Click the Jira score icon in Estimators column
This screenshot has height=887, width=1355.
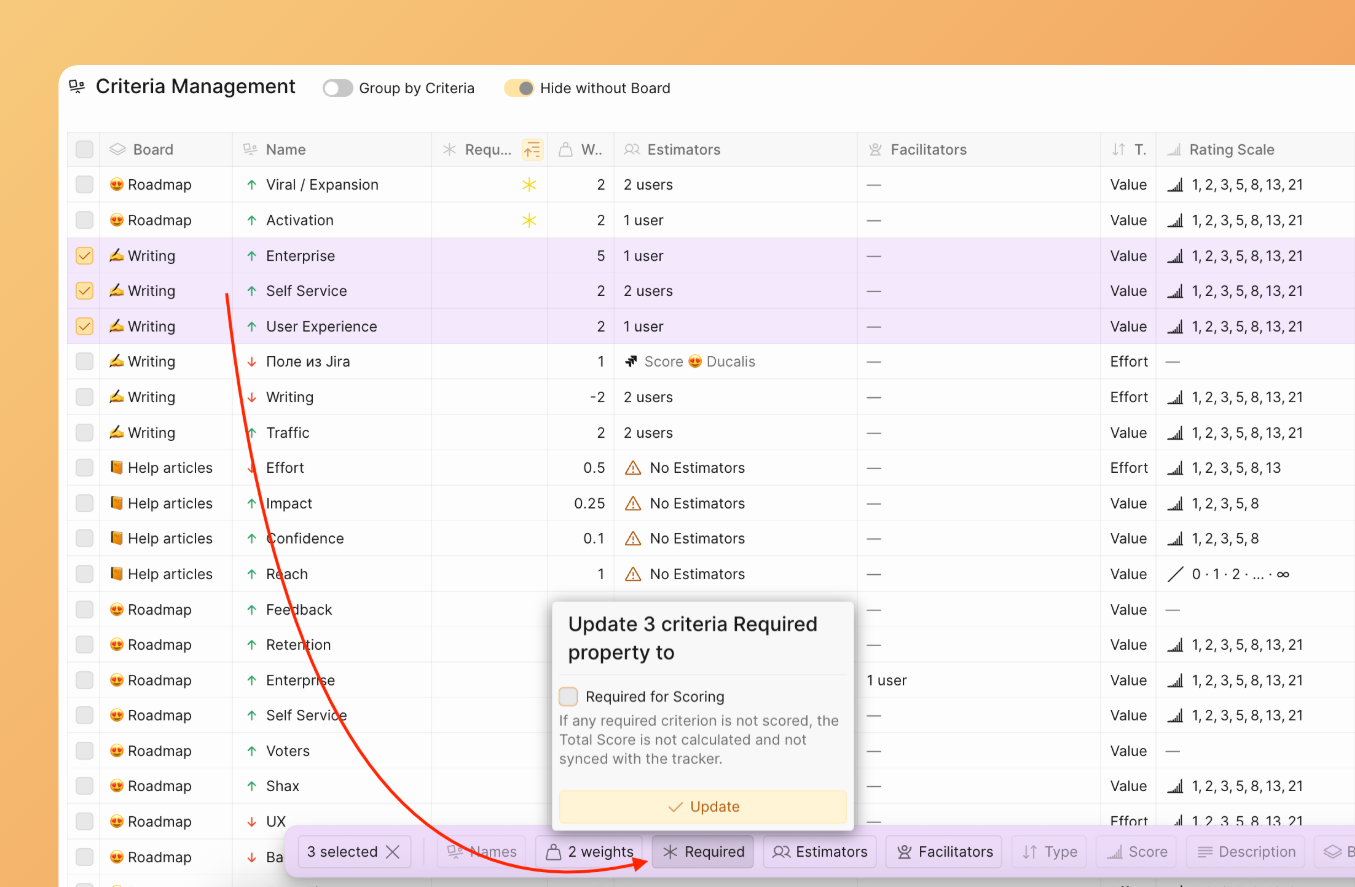coord(631,362)
